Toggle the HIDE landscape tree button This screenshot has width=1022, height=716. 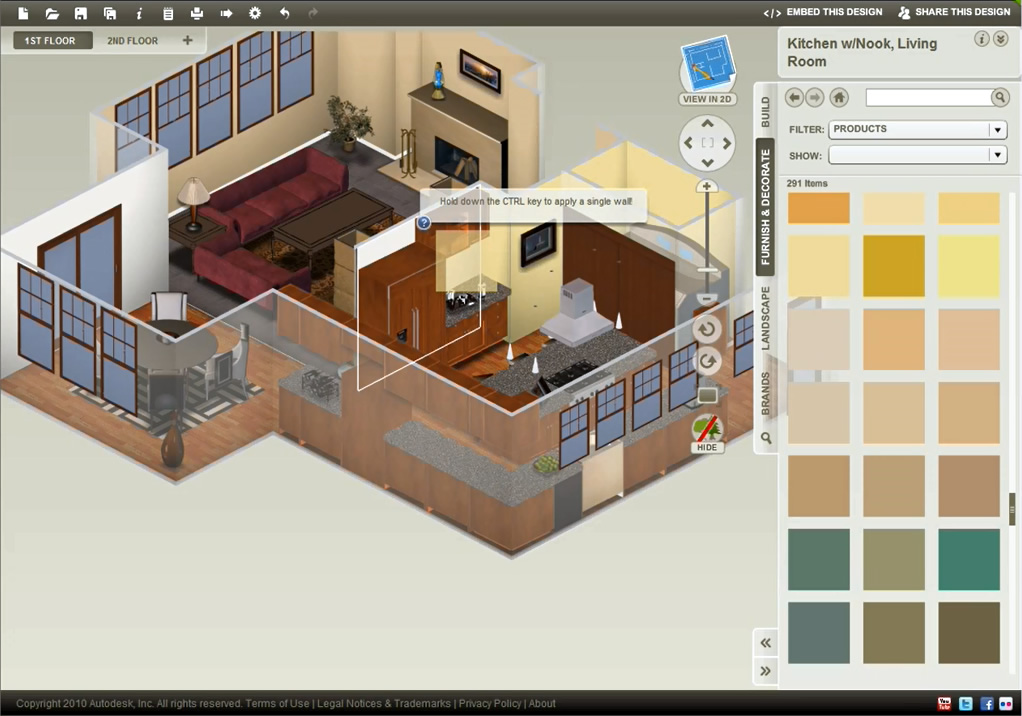pyautogui.click(x=707, y=433)
